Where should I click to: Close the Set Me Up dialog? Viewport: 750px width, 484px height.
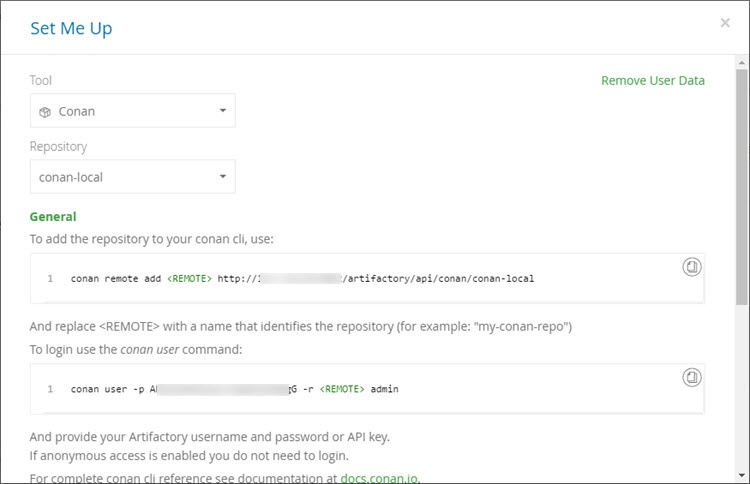coord(725,23)
